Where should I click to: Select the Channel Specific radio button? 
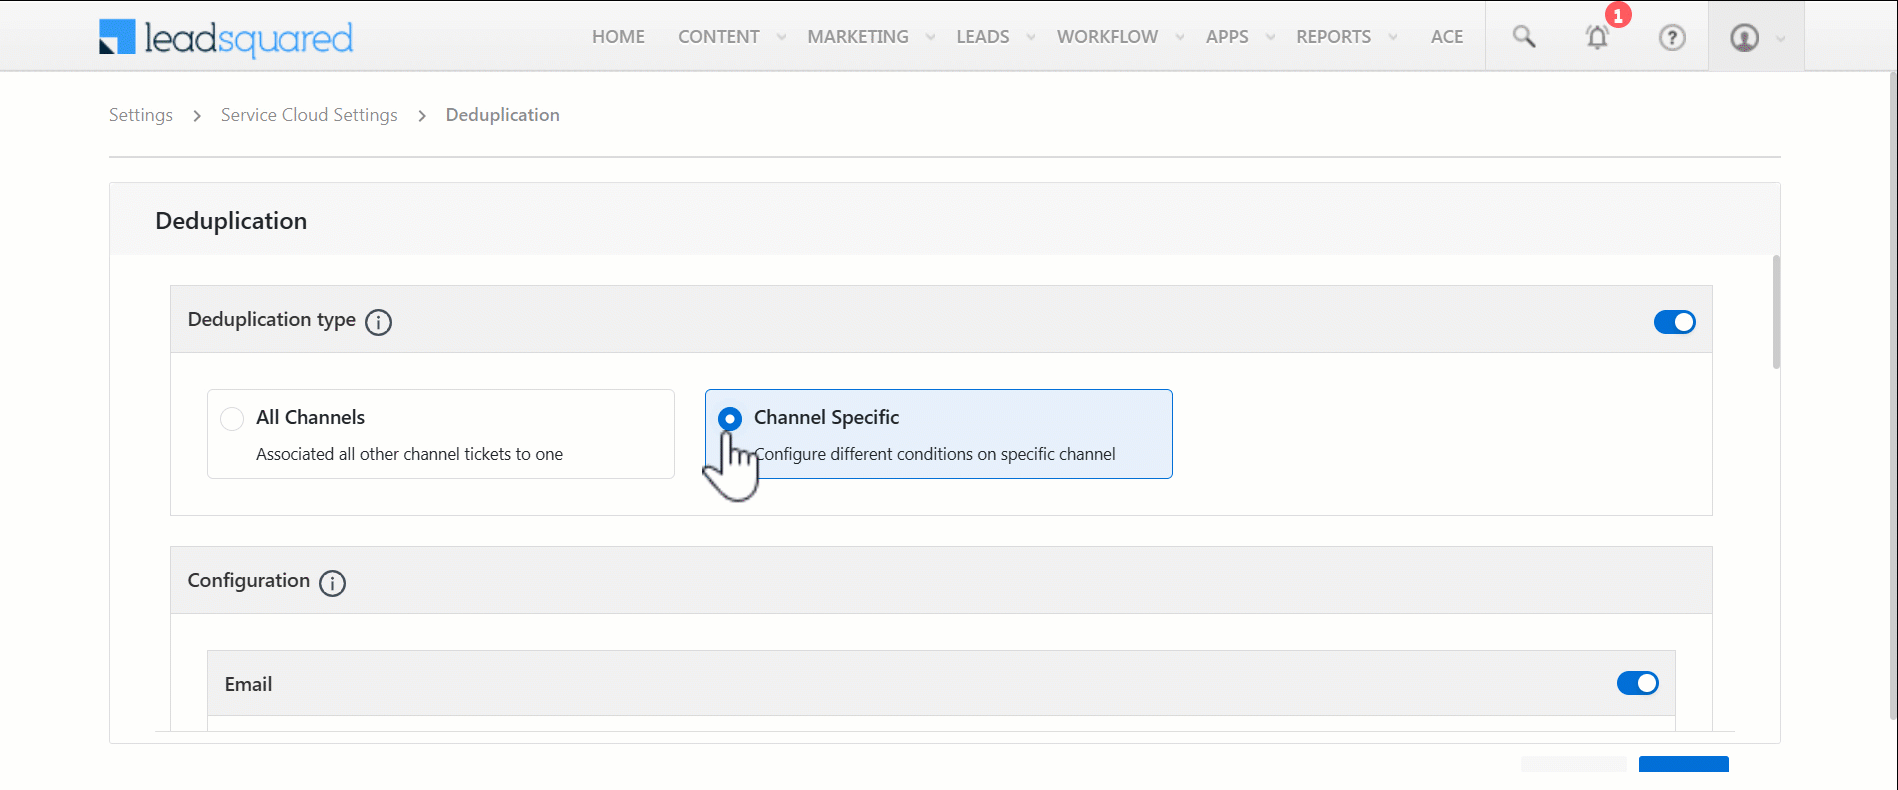[730, 418]
